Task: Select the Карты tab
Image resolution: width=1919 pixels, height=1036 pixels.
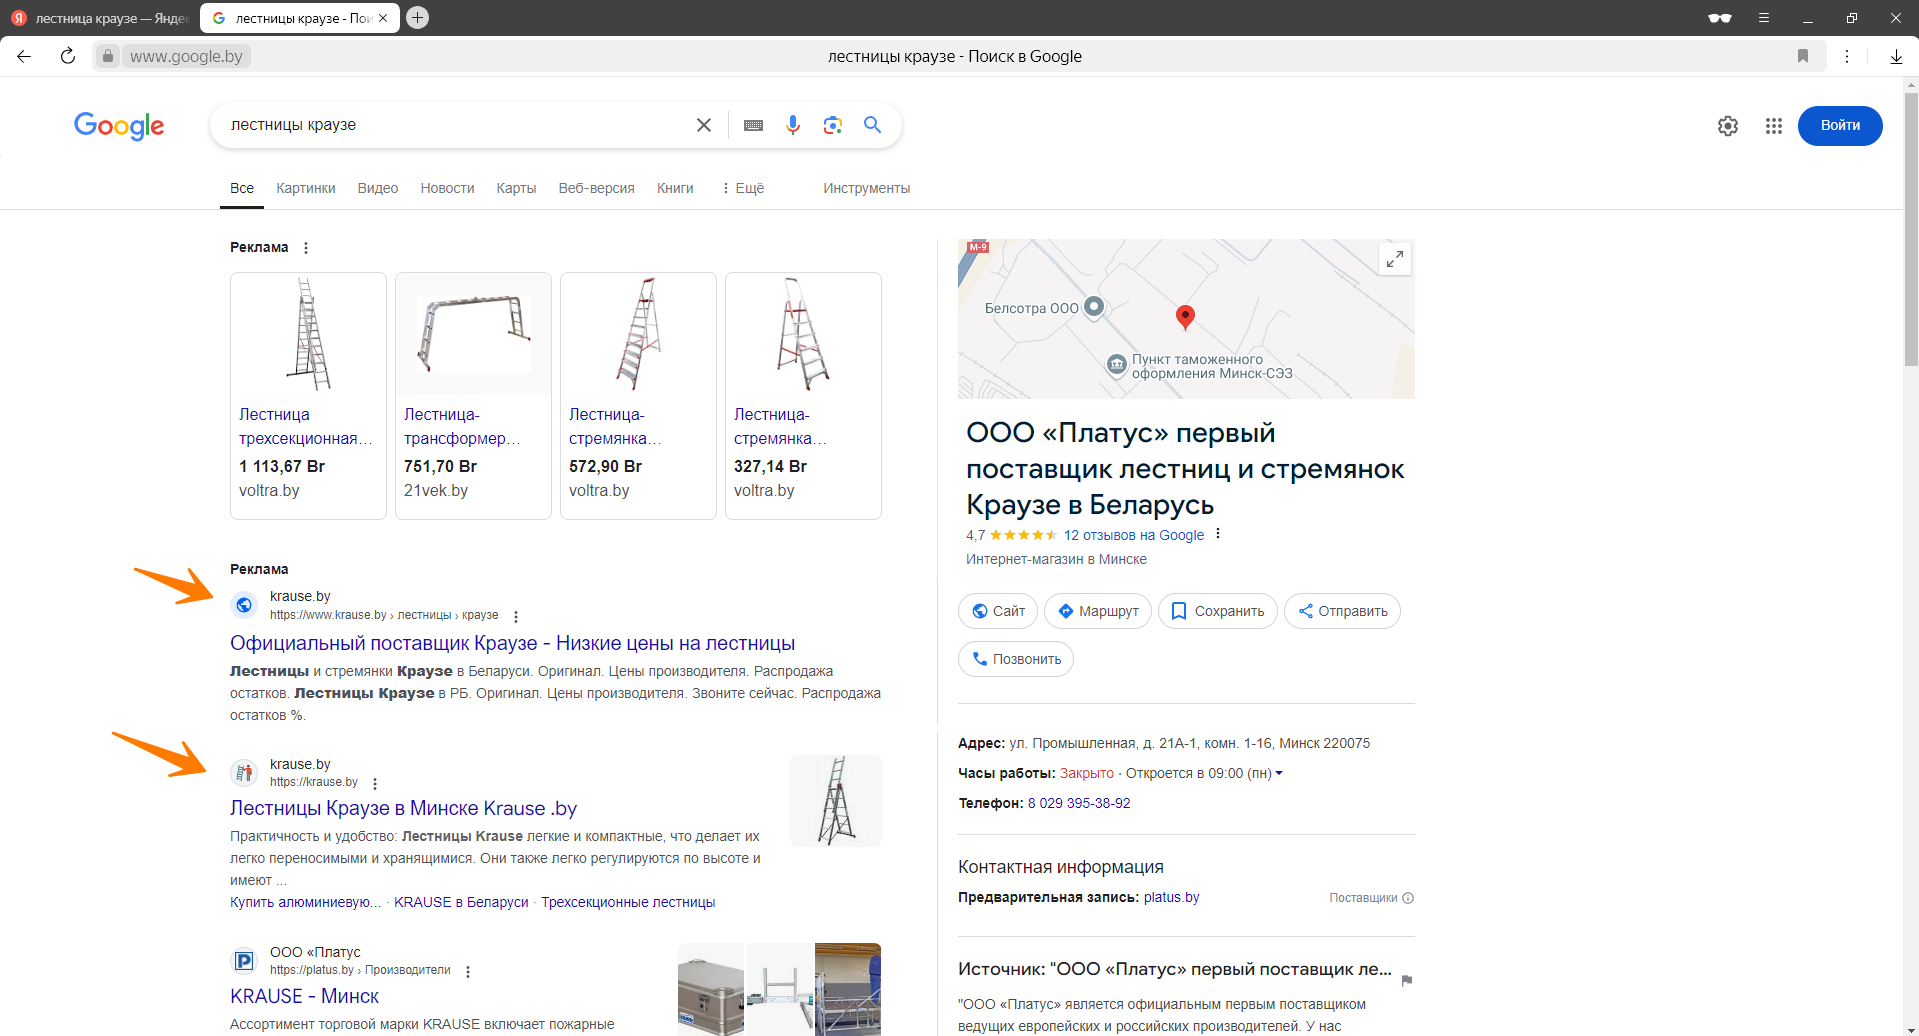Action: click(x=516, y=188)
